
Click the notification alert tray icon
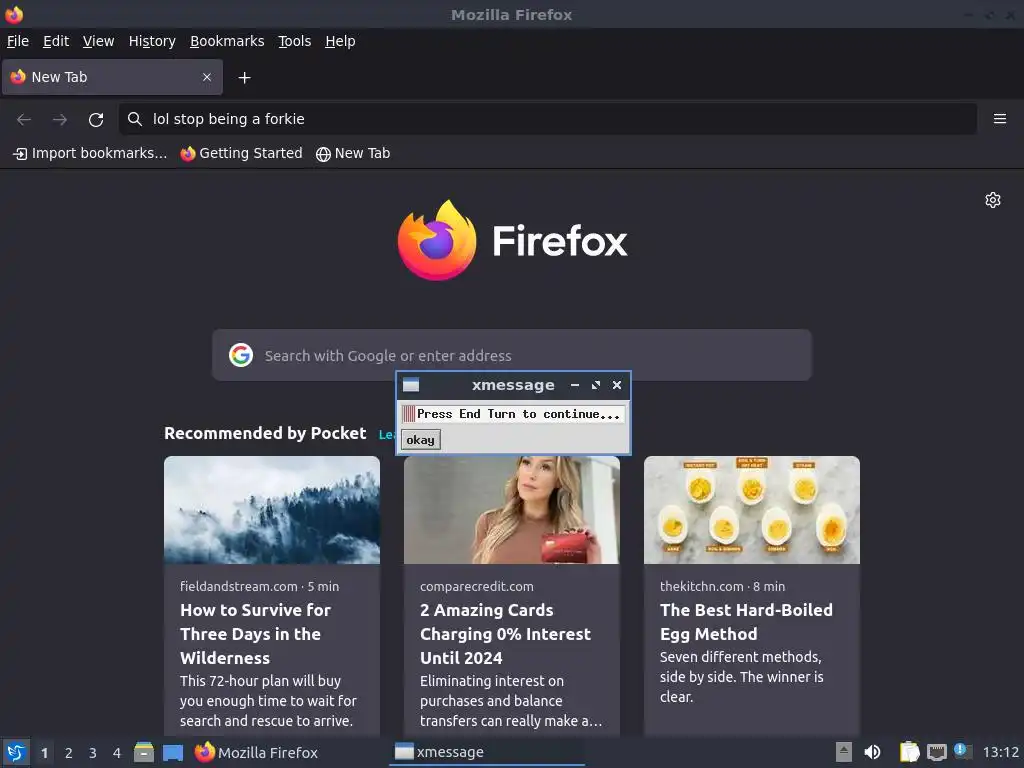coord(963,750)
